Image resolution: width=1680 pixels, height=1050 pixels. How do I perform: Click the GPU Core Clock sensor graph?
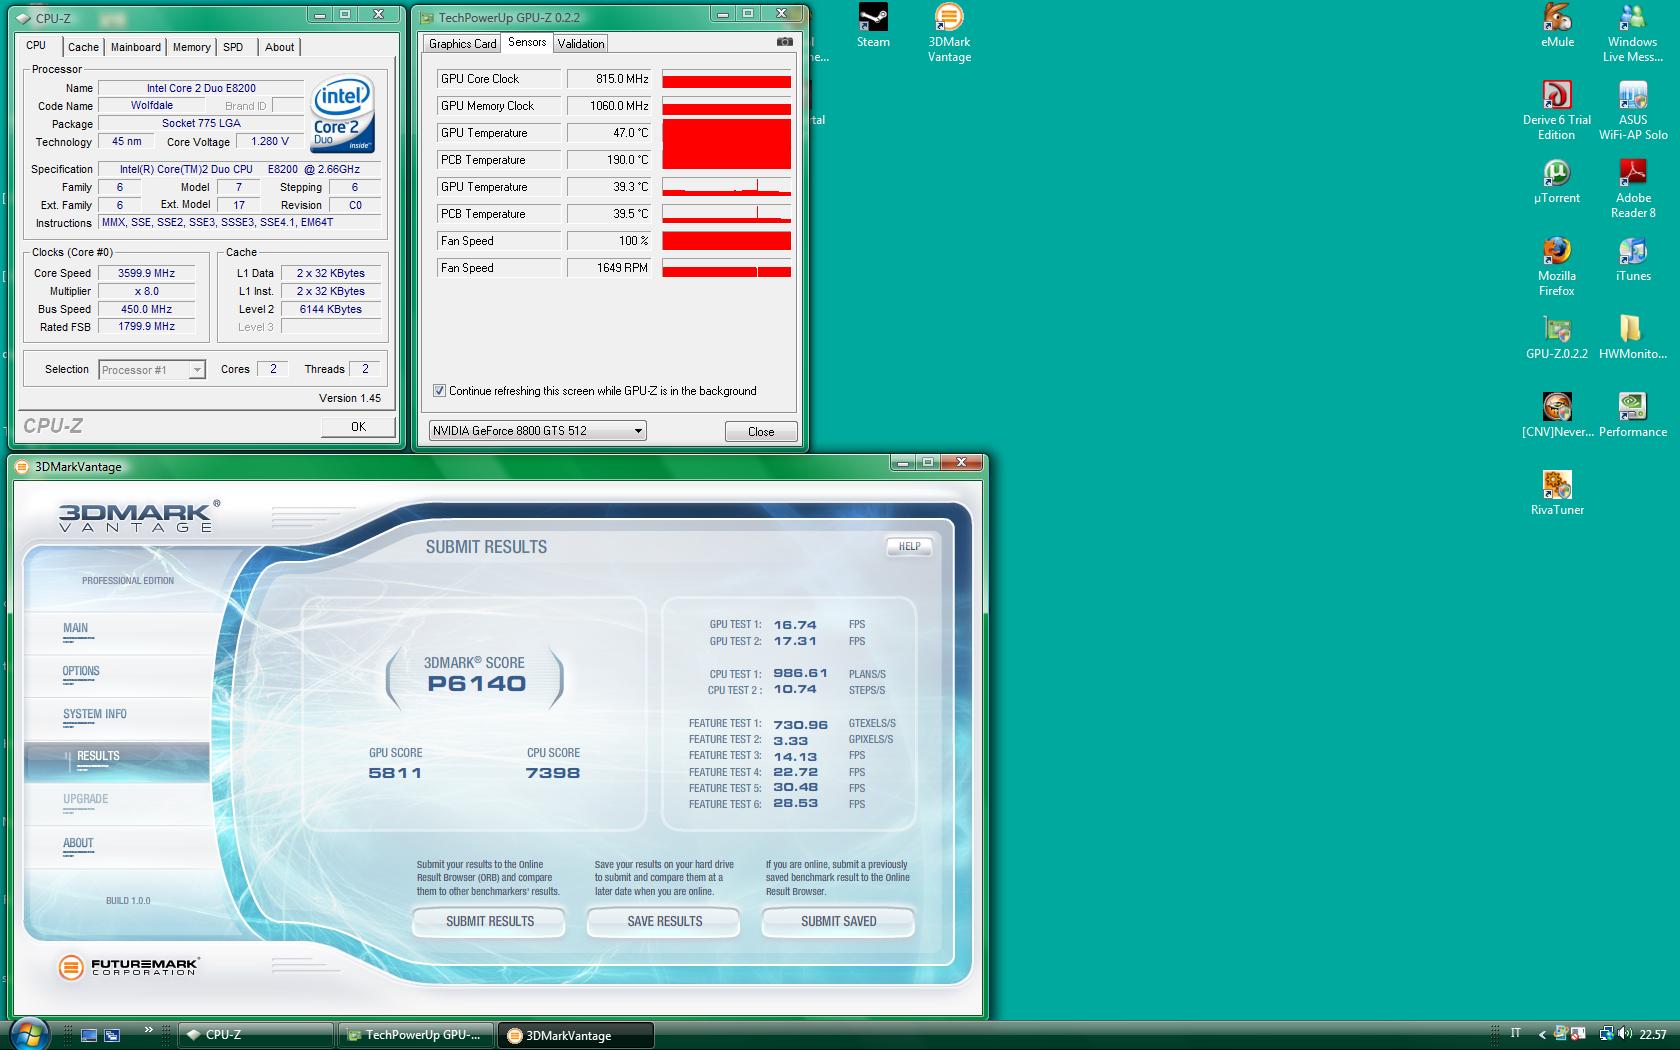click(x=726, y=79)
